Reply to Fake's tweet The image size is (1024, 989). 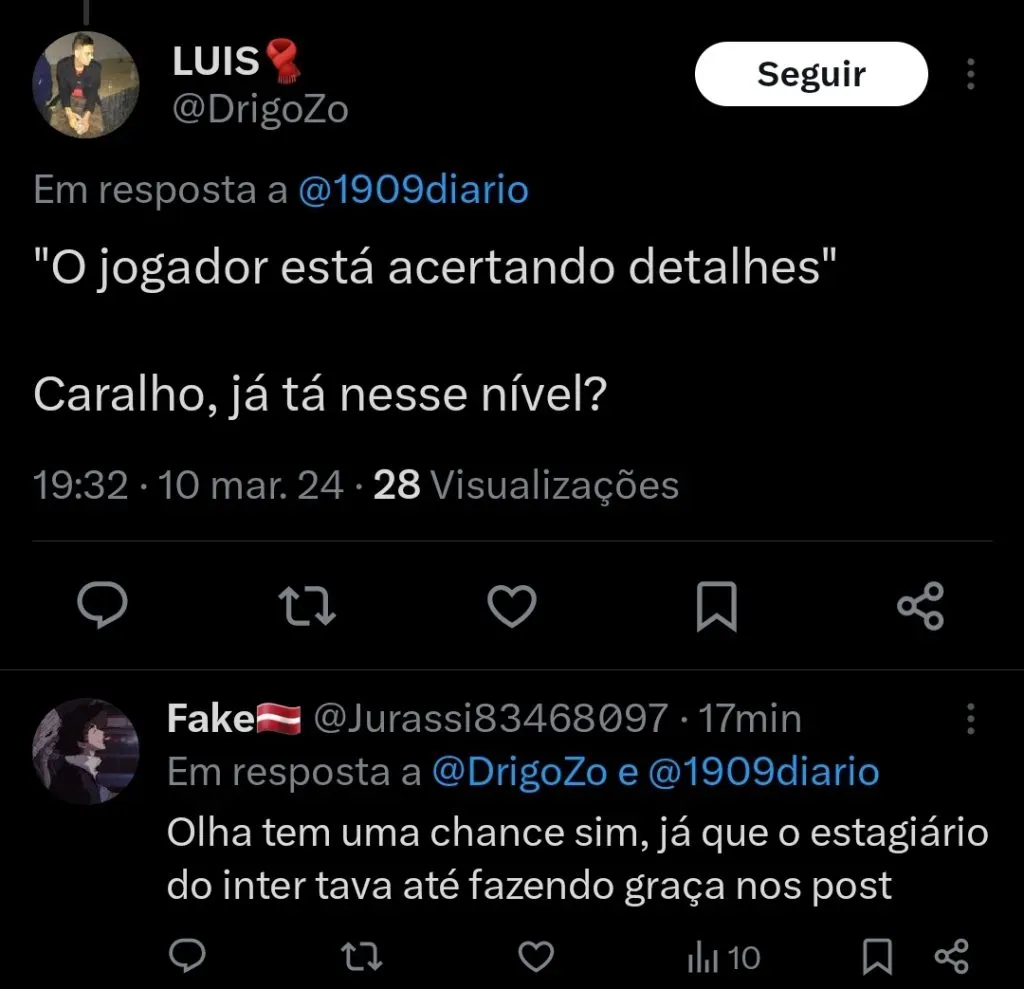tap(187, 958)
